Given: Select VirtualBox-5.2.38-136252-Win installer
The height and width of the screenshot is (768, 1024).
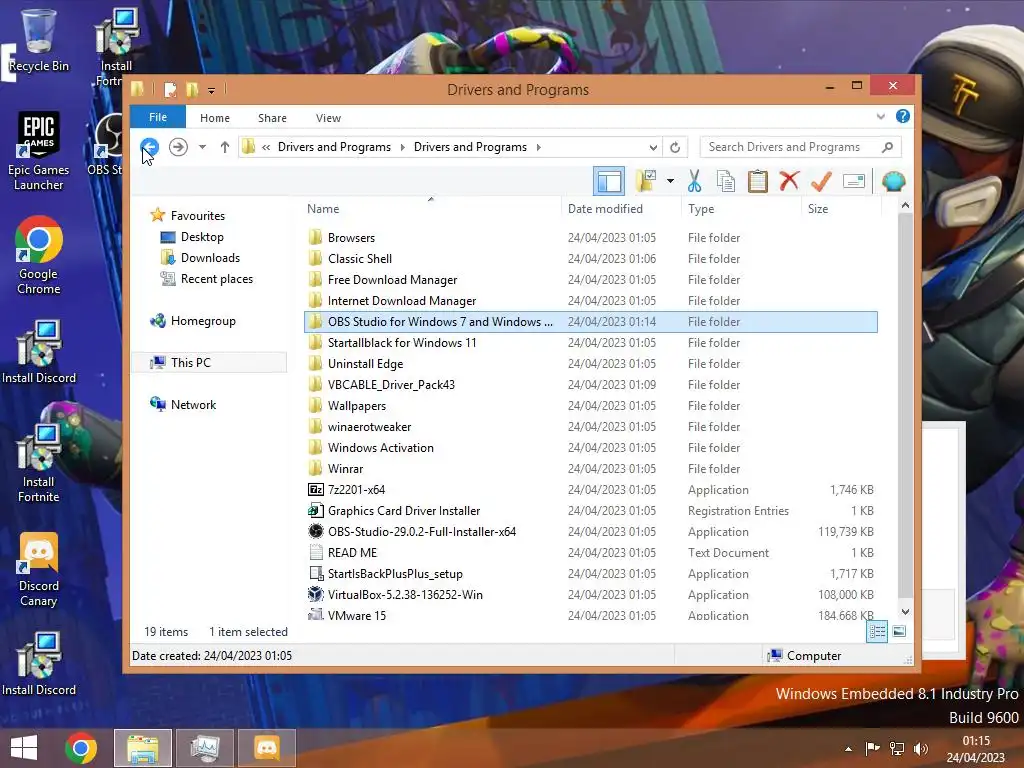Looking at the screenshot, I should point(590,594).
